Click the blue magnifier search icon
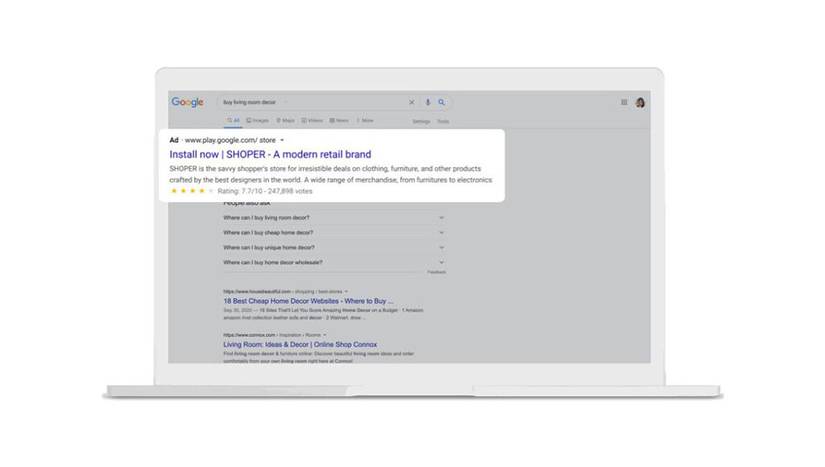 [441, 102]
